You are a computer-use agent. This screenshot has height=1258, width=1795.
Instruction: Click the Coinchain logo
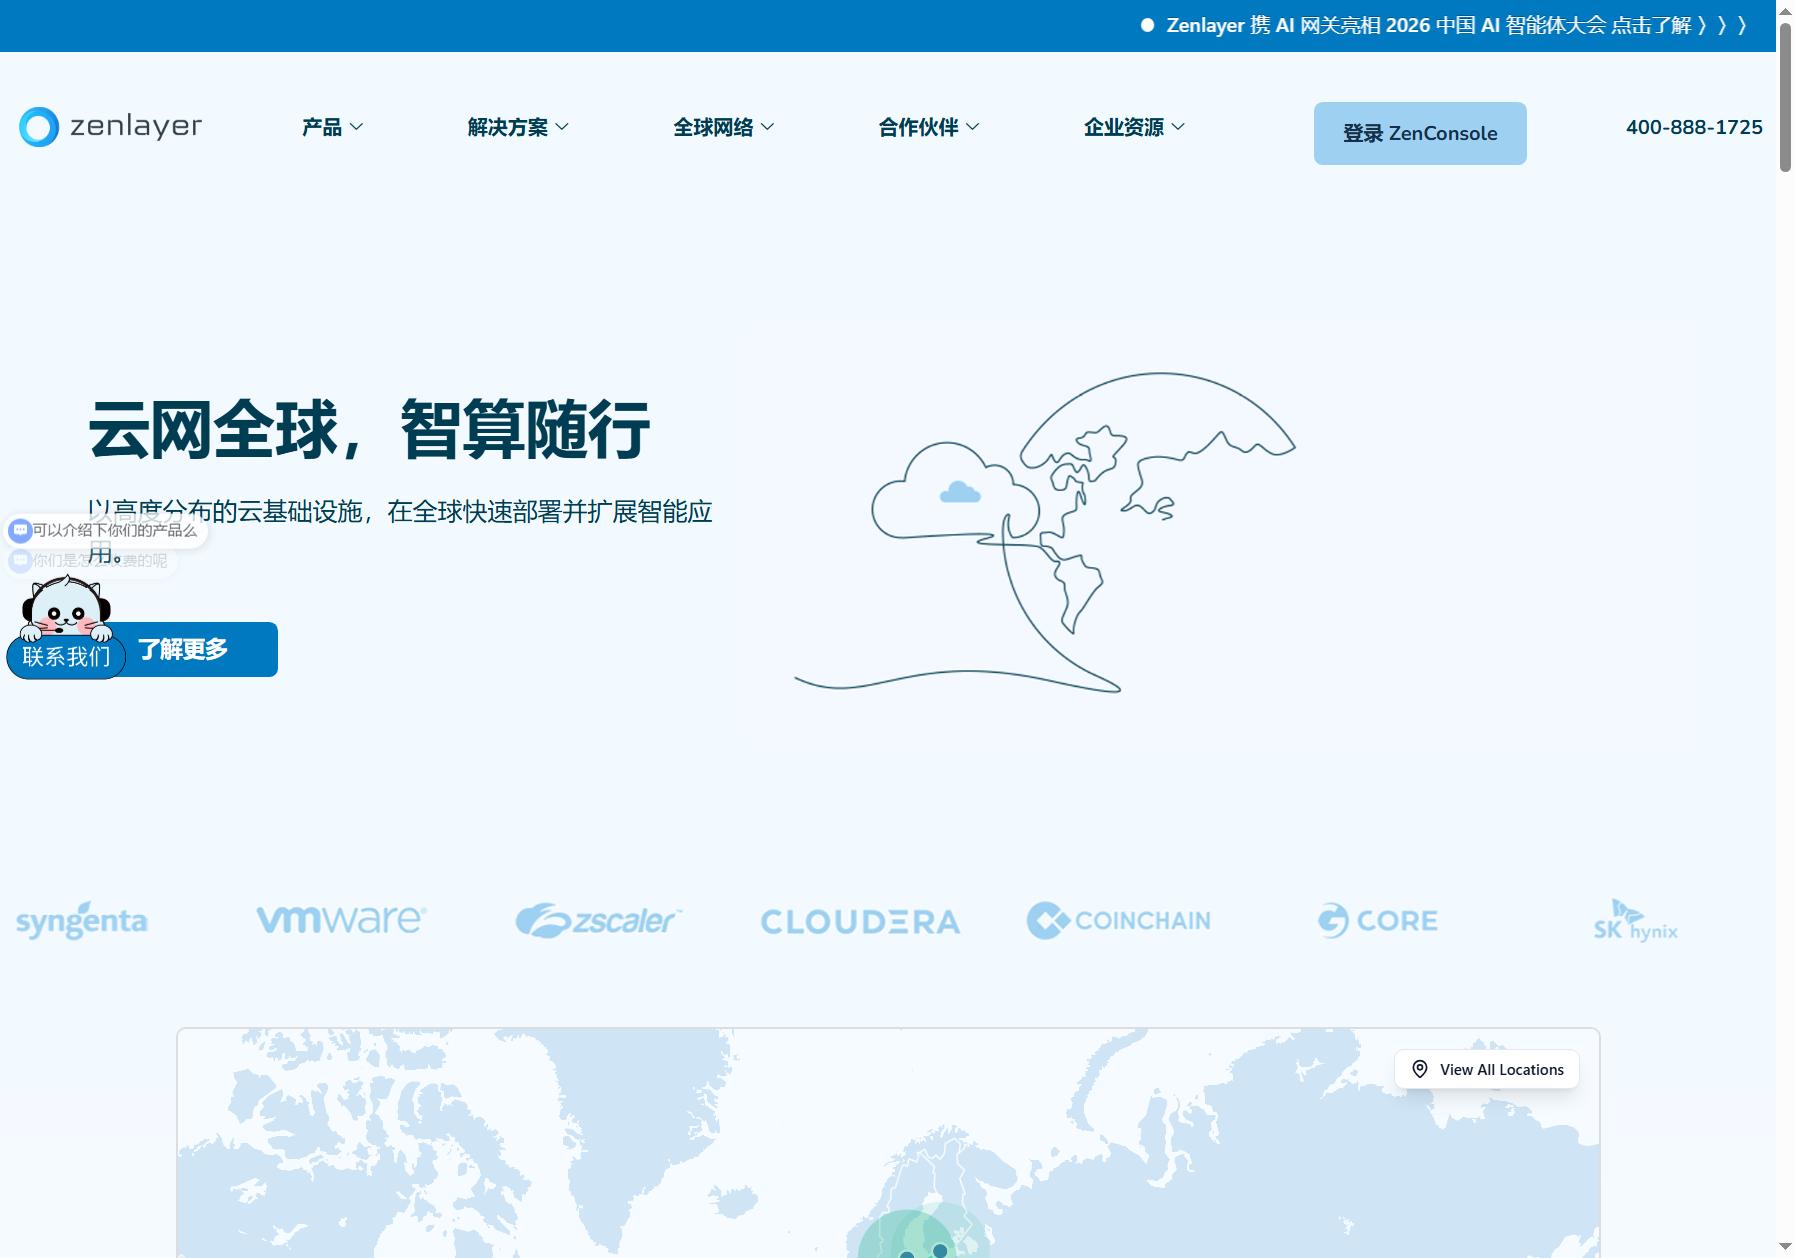point(1118,920)
